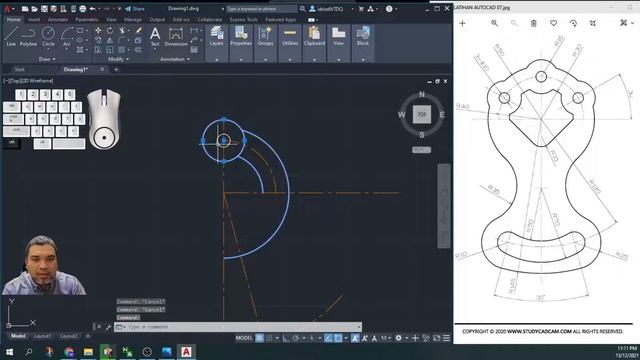Viewport: 640px width, 360px height.
Task: Click the Move tool in Modify panel
Action: (98, 31)
